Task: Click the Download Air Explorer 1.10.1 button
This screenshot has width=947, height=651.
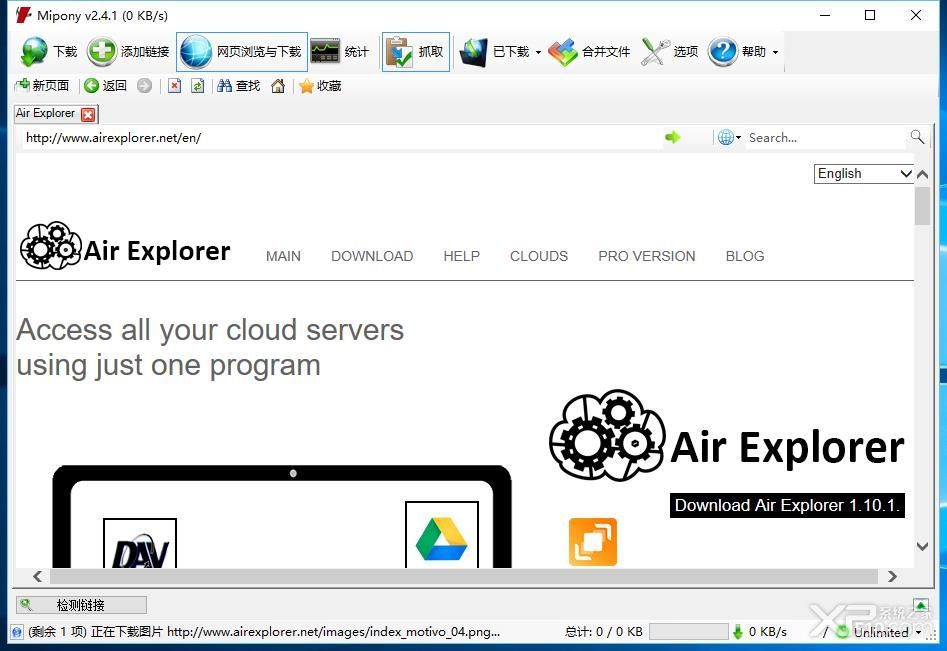Action: tap(787, 505)
